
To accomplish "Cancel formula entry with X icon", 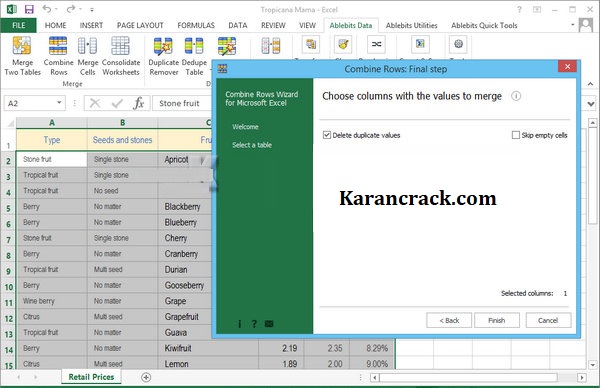I will click(x=95, y=103).
